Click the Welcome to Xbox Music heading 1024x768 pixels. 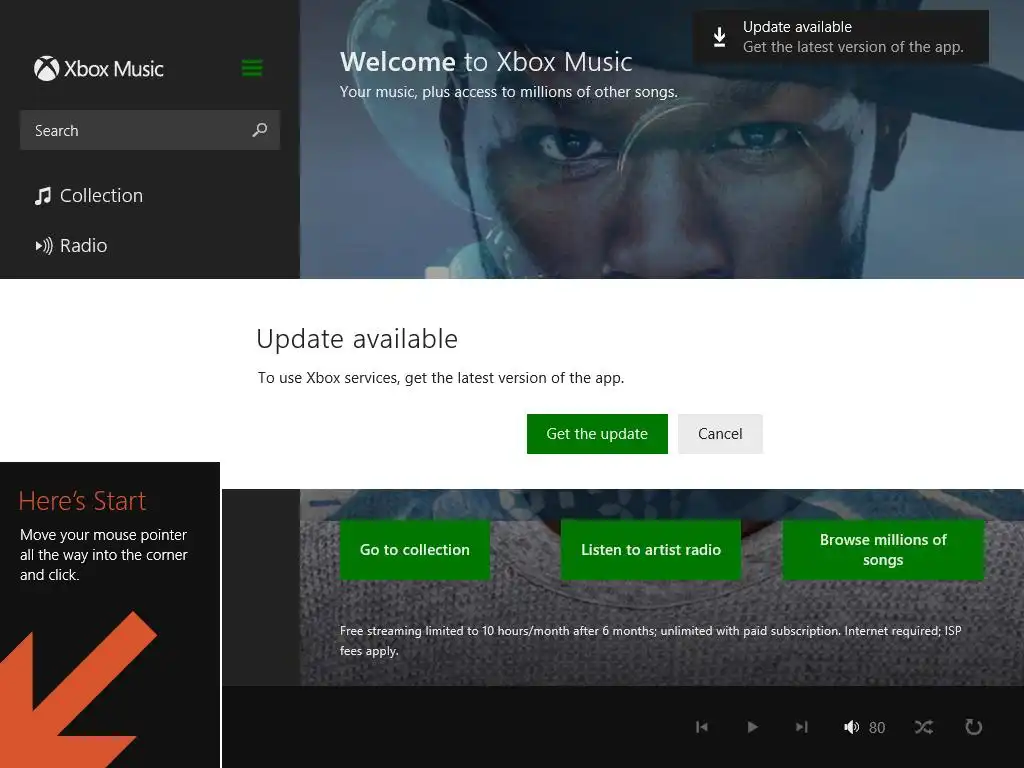(x=486, y=62)
